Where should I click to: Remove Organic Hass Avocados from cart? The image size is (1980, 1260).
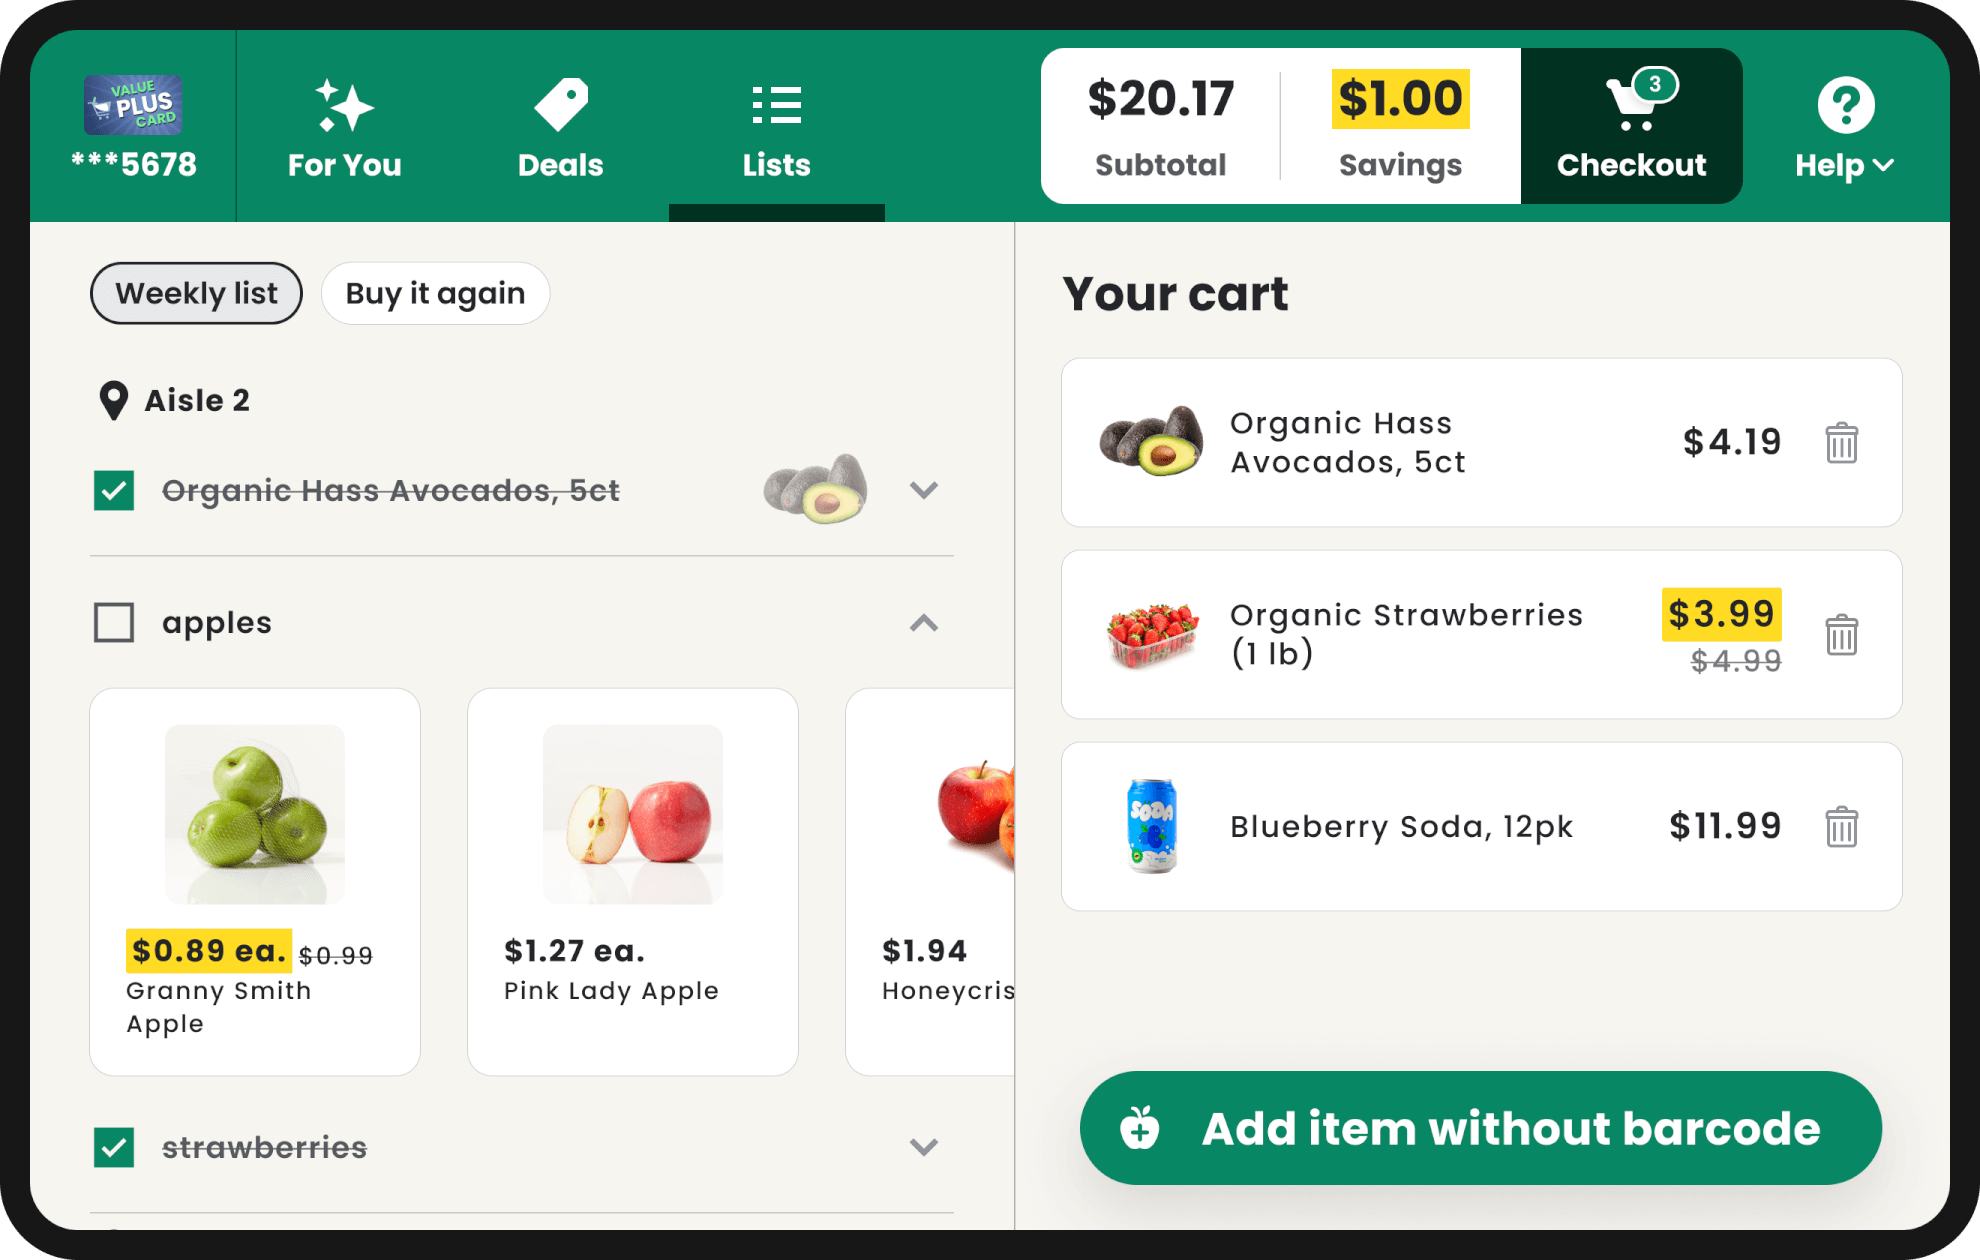click(x=1842, y=442)
